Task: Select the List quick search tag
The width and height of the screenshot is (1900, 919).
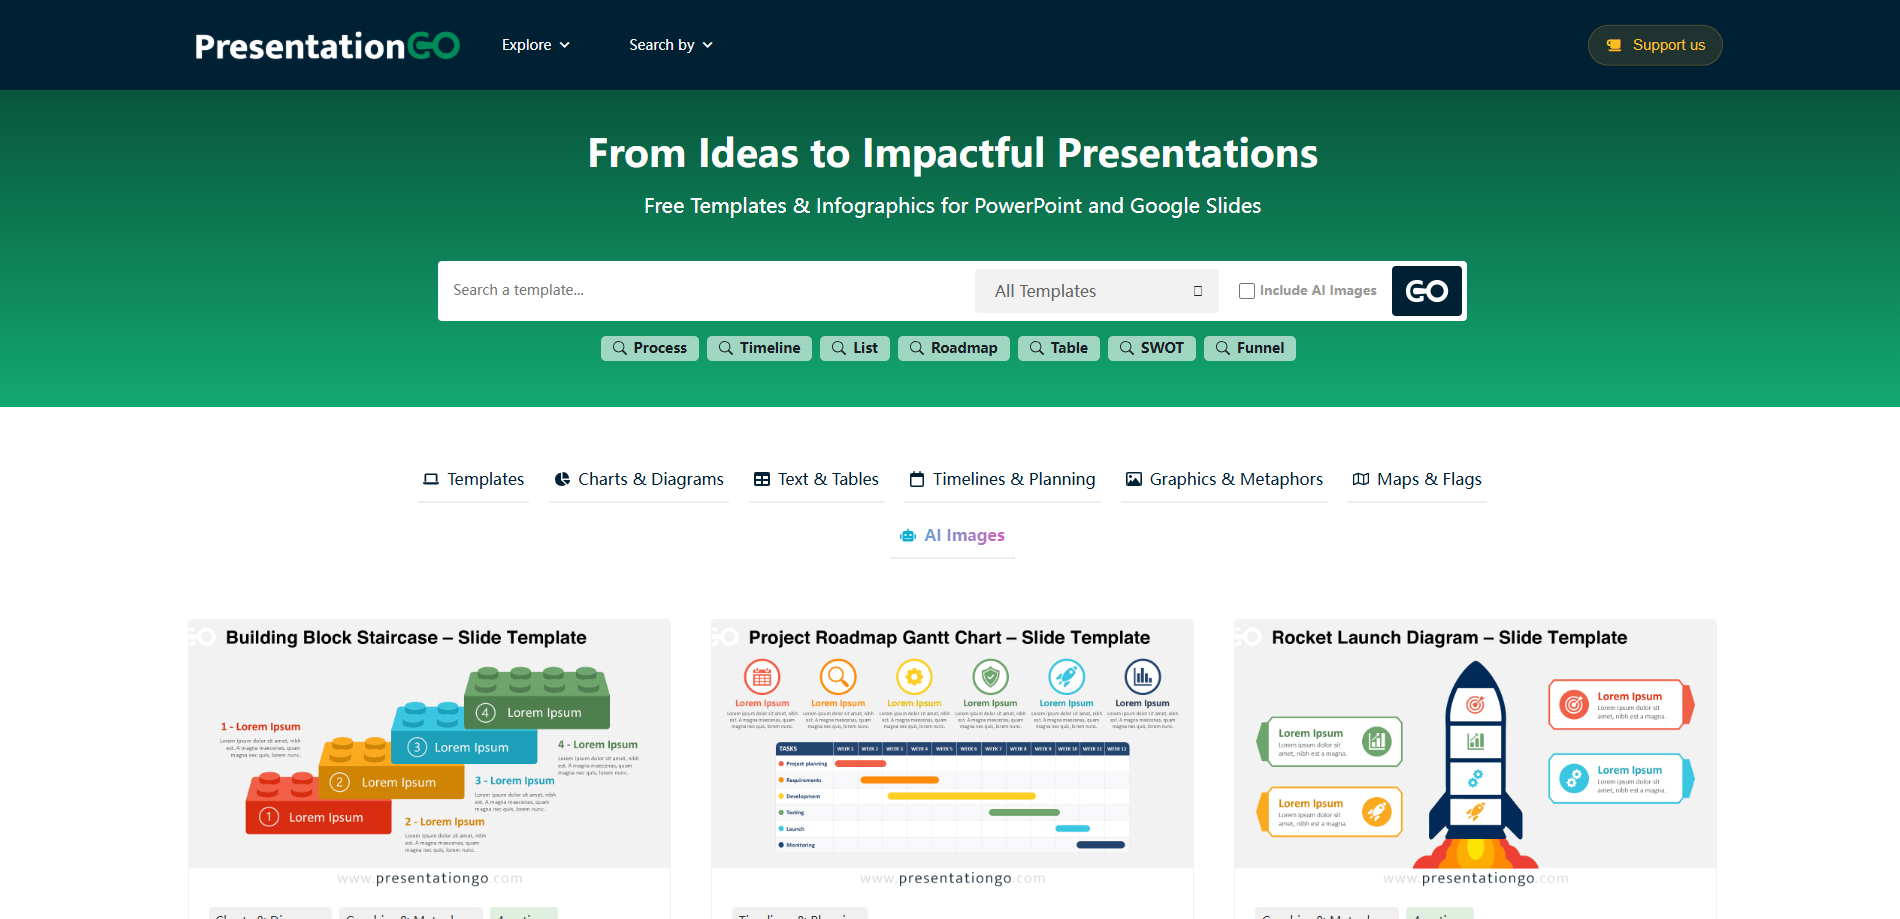Action: (855, 348)
